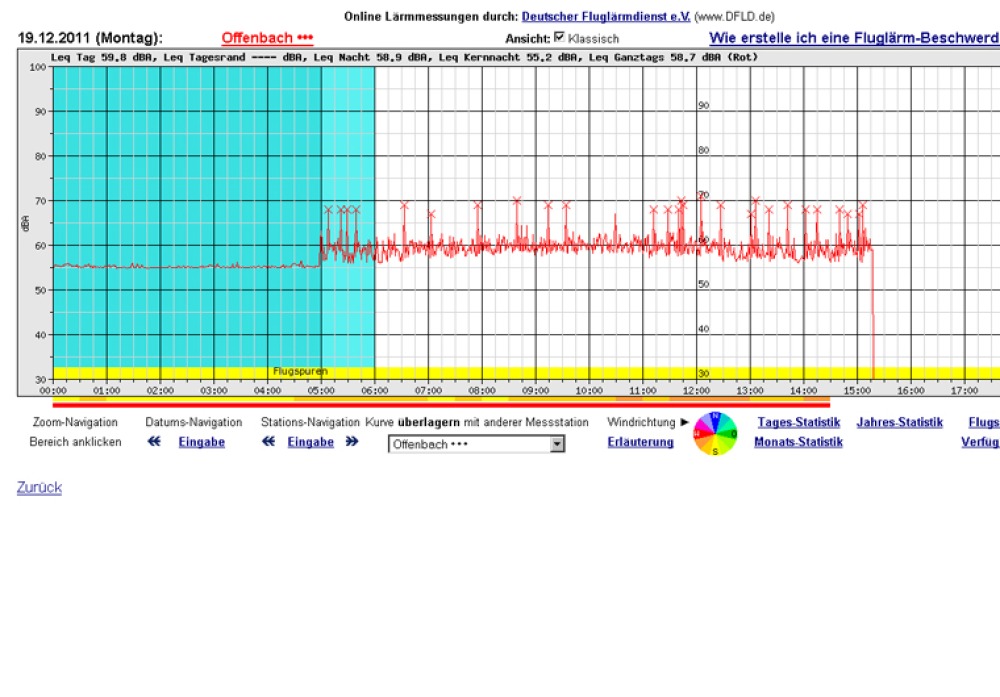Open Monats-Statistik
Image resolution: width=1000 pixels, height=697 pixels.
798,442
